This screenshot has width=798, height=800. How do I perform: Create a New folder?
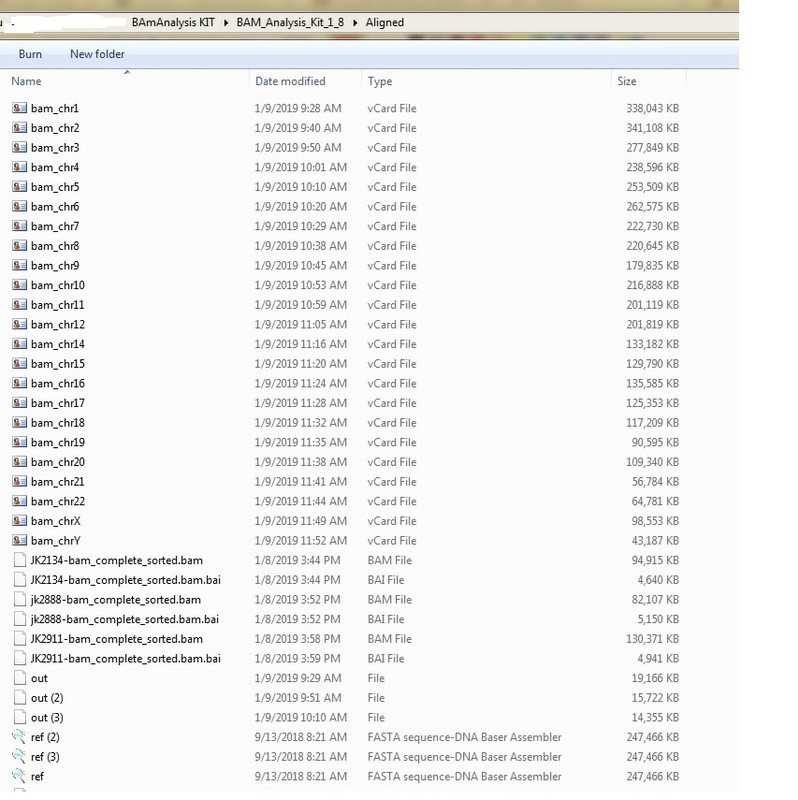[97, 54]
